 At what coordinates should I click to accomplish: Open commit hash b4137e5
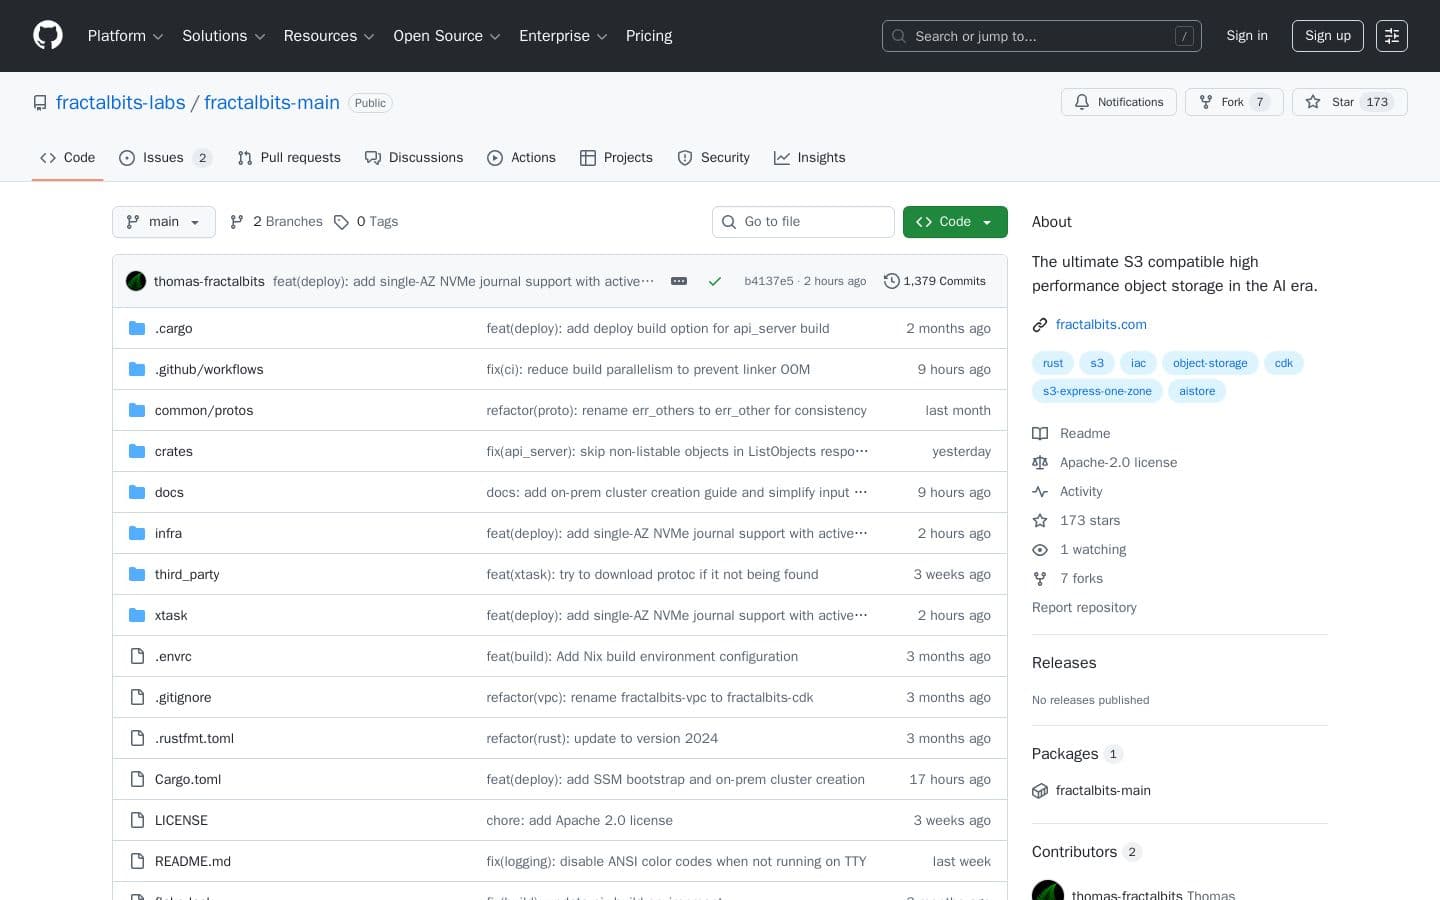(769, 281)
